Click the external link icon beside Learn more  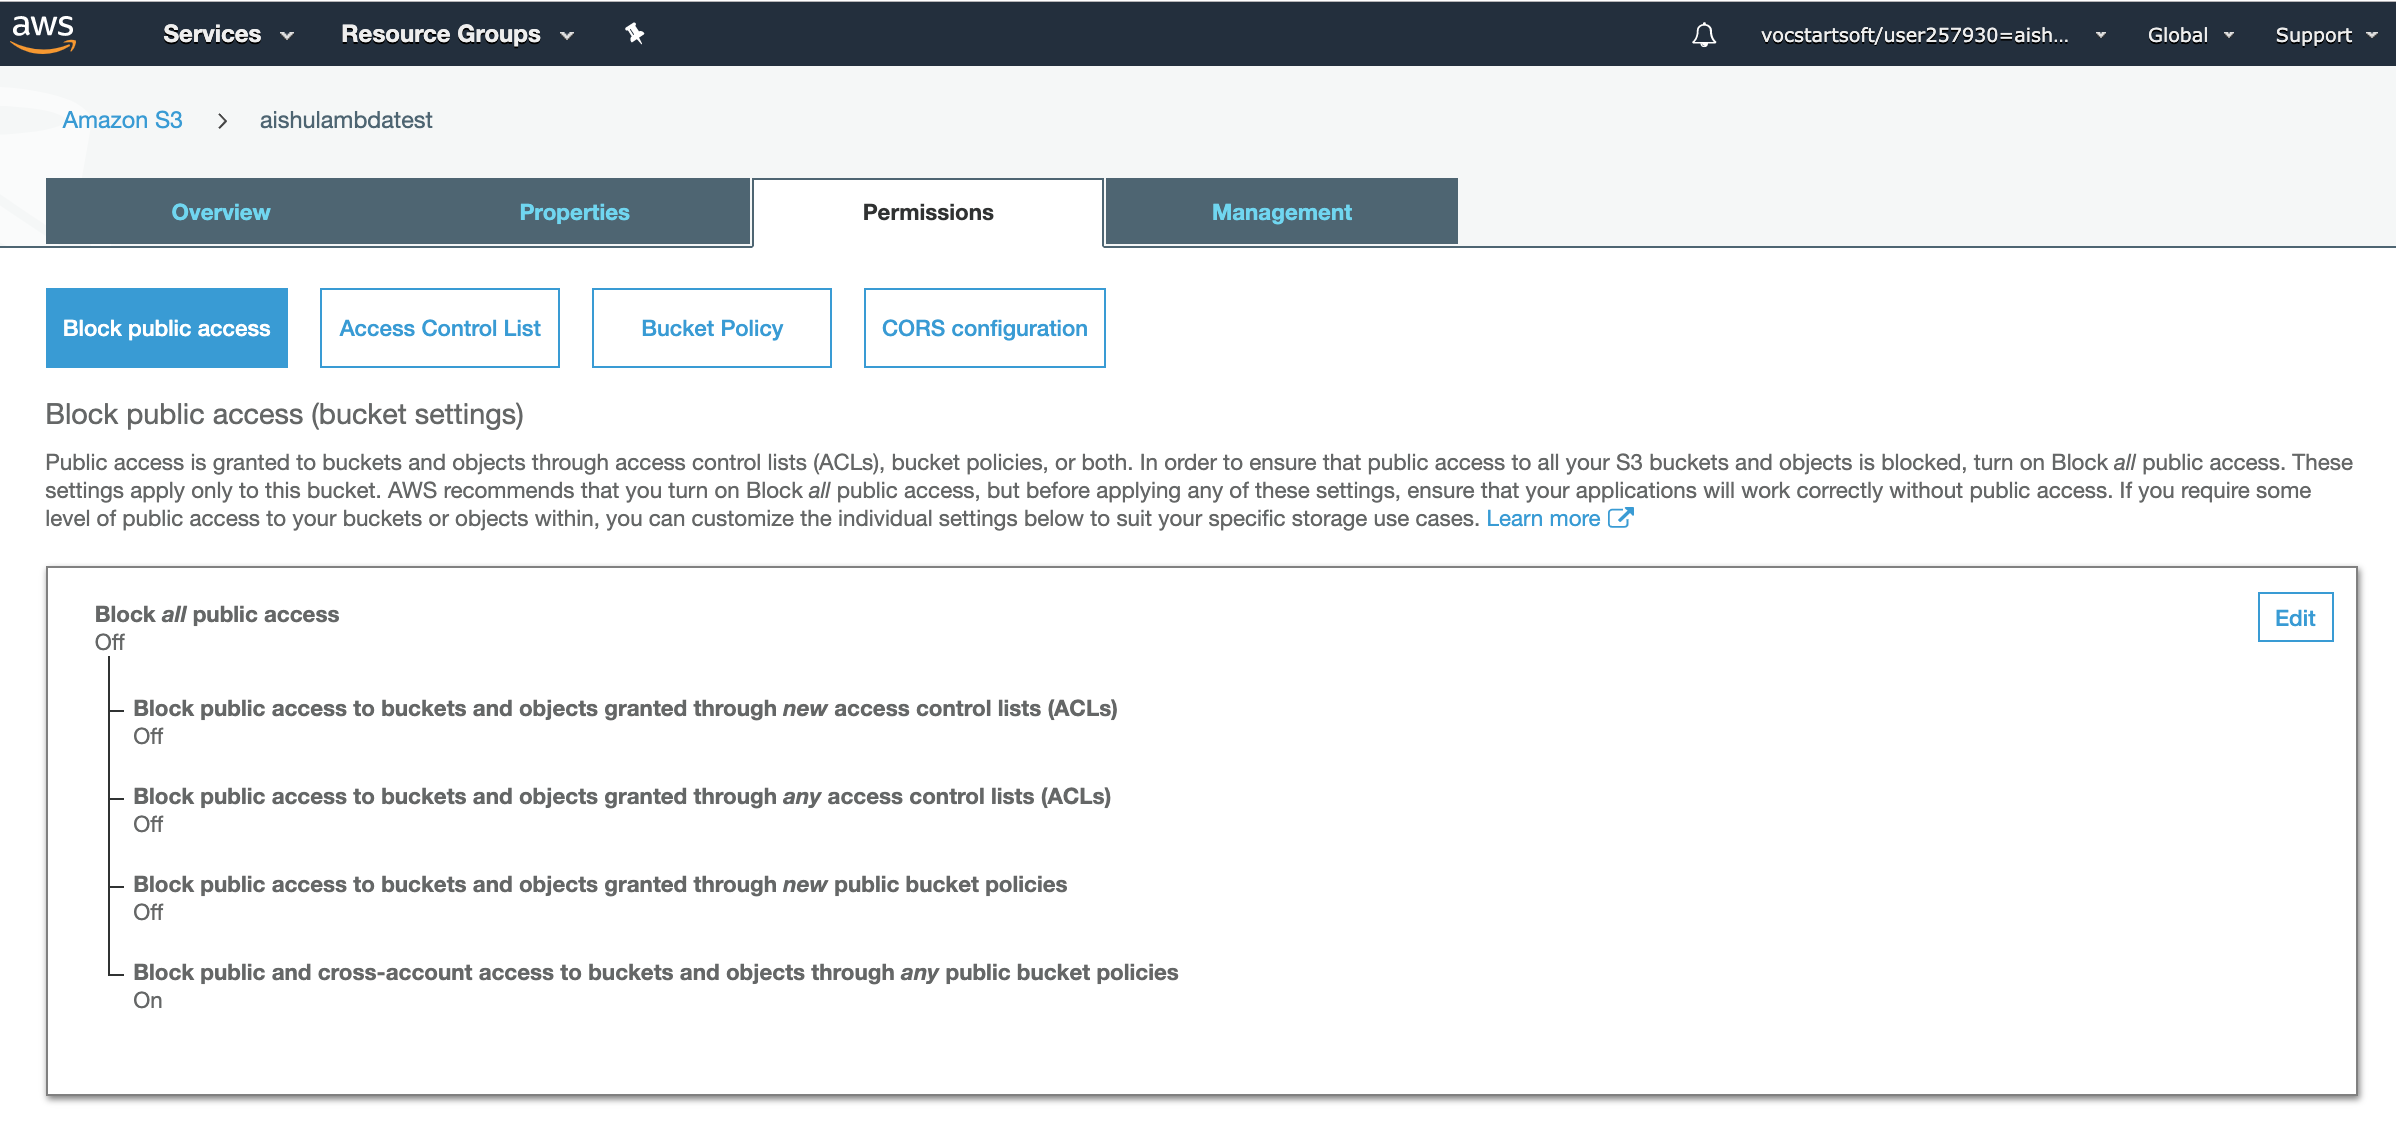click(x=1620, y=518)
